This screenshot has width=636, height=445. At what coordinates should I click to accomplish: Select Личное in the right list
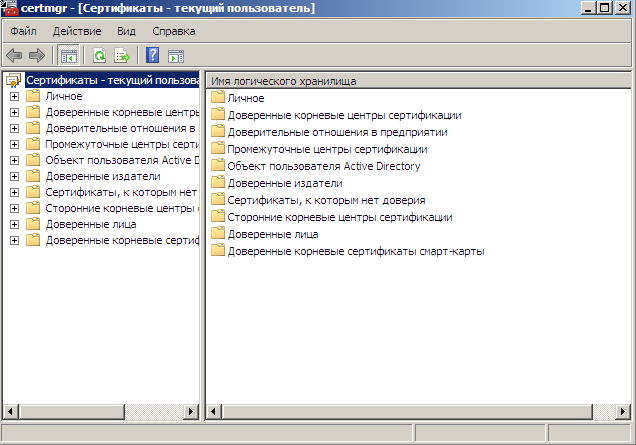[246, 98]
